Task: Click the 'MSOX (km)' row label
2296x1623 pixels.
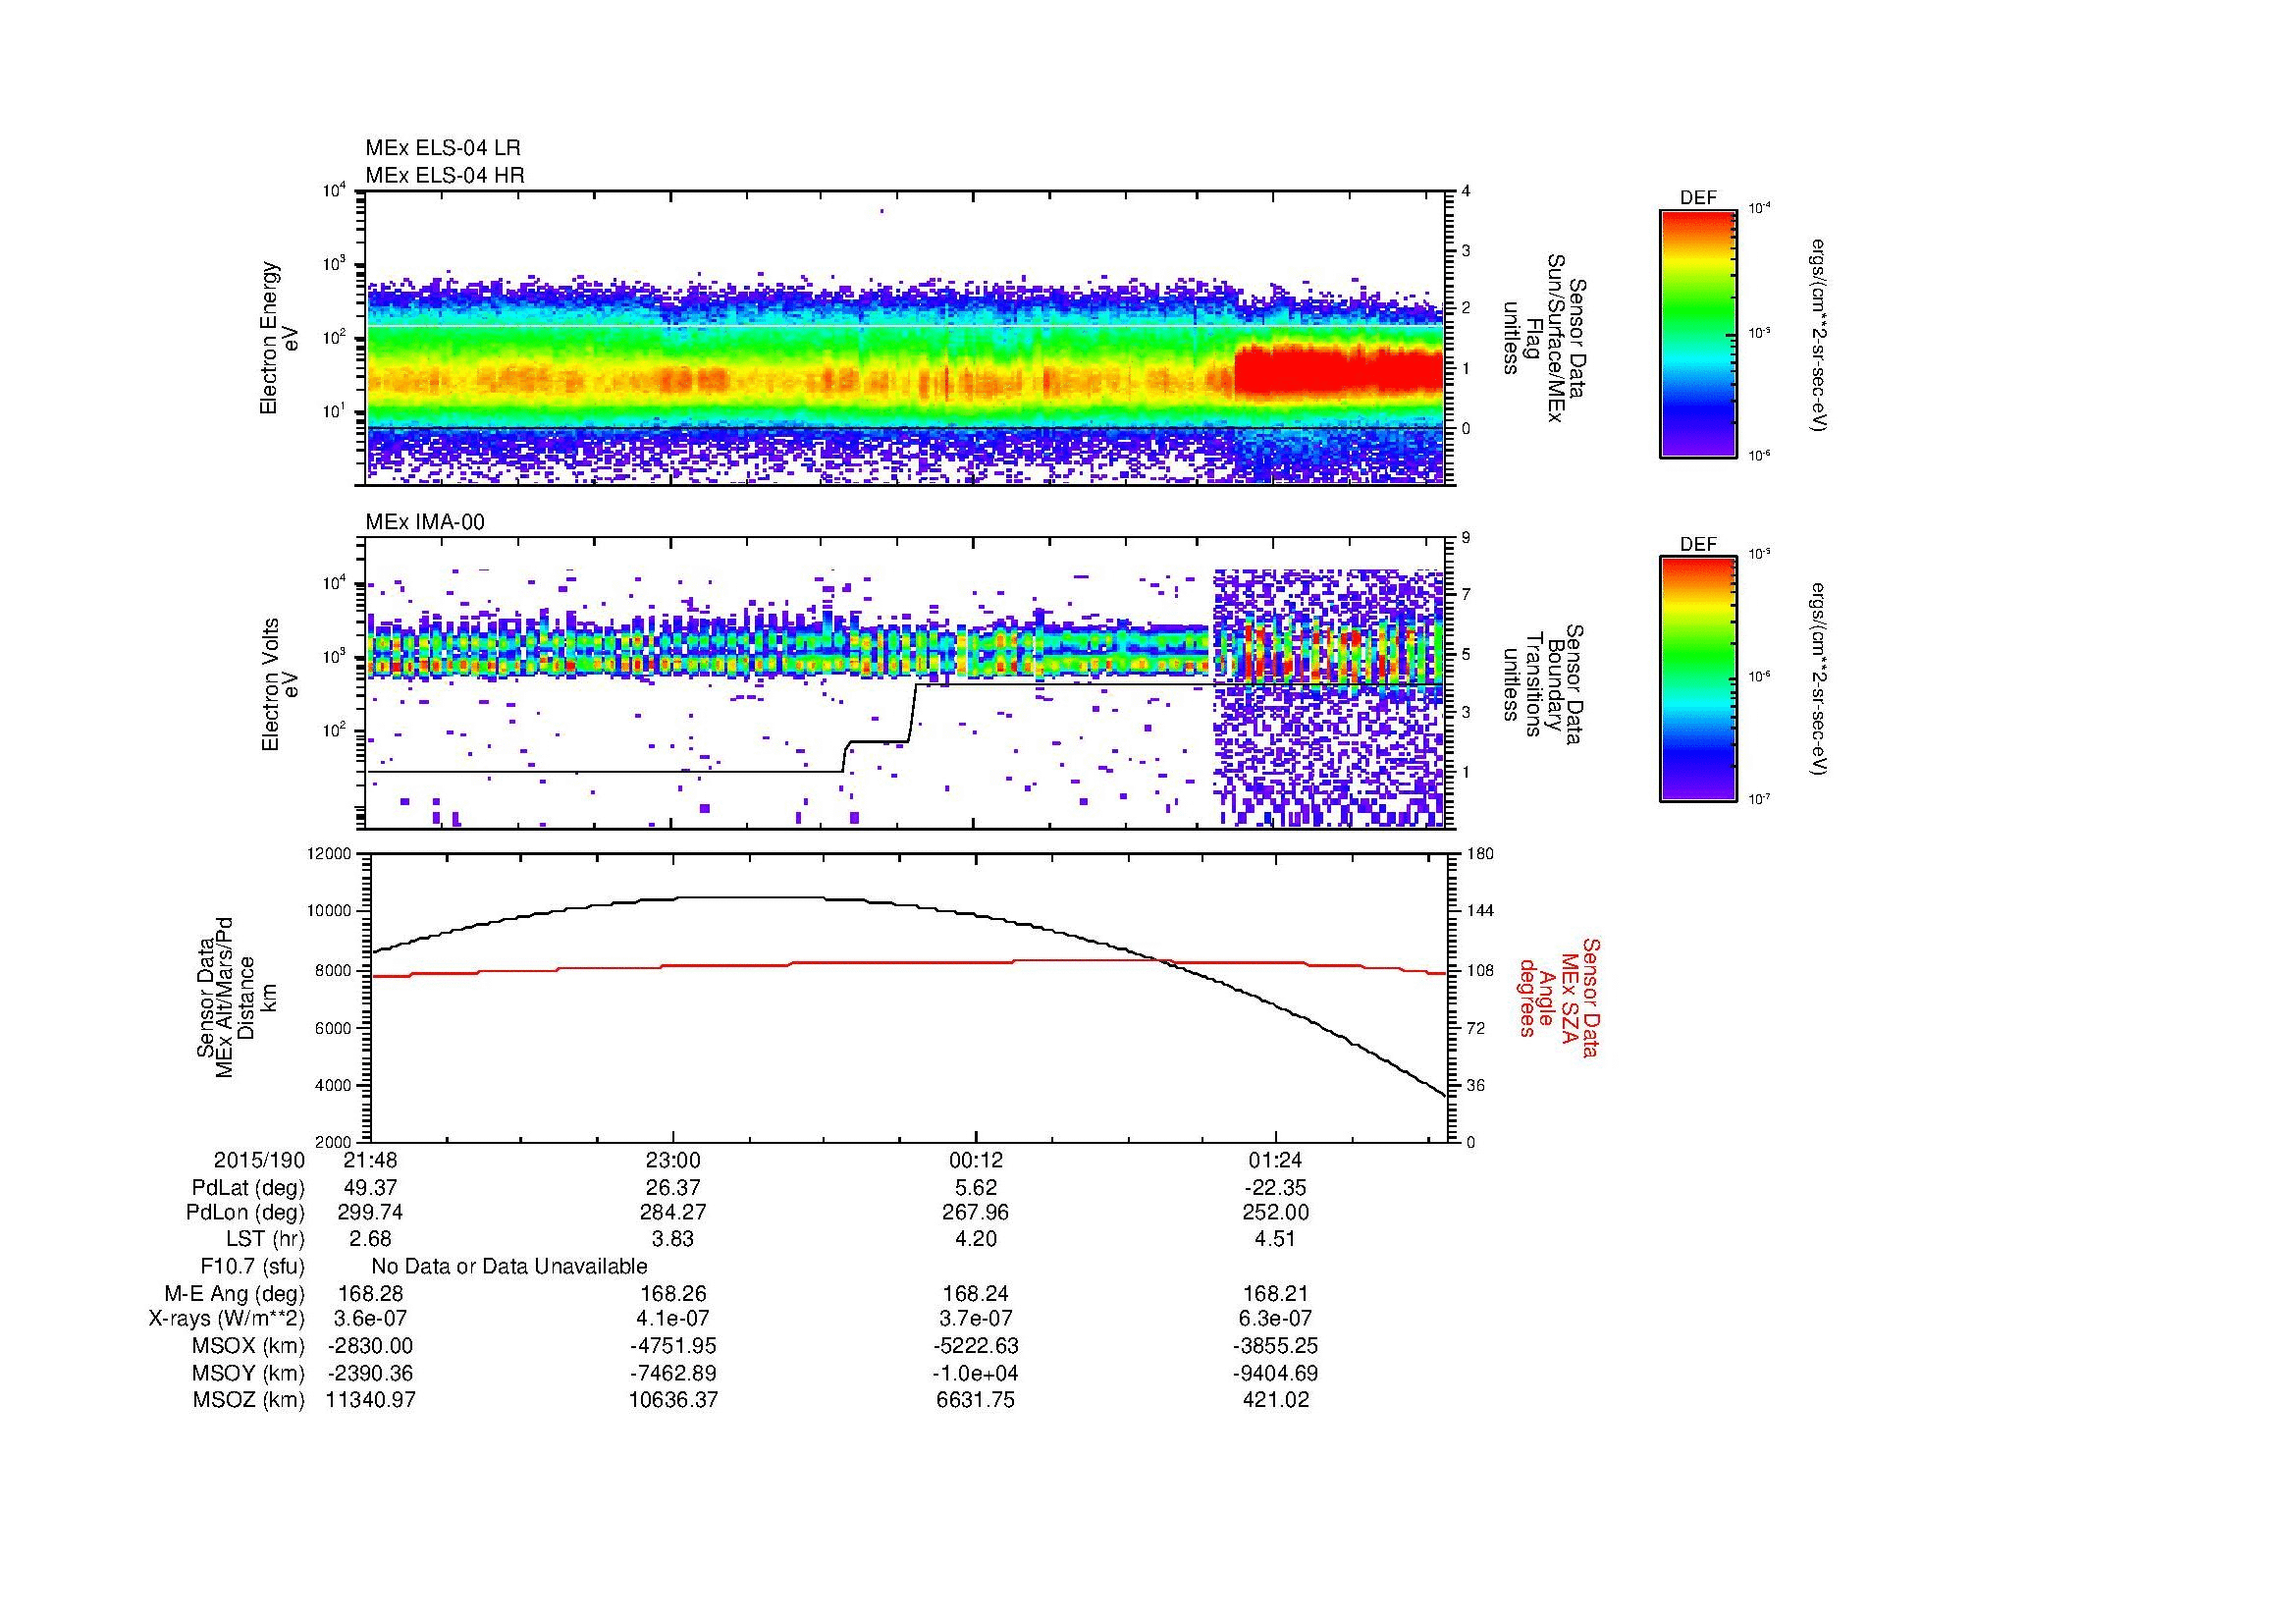Action: pyautogui.click(x=248, y=1346)
